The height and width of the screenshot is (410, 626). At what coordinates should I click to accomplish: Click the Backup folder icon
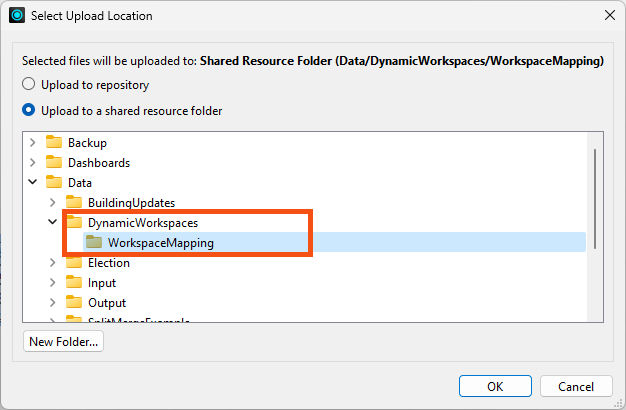pyautogui.click(x=54, y=143)
